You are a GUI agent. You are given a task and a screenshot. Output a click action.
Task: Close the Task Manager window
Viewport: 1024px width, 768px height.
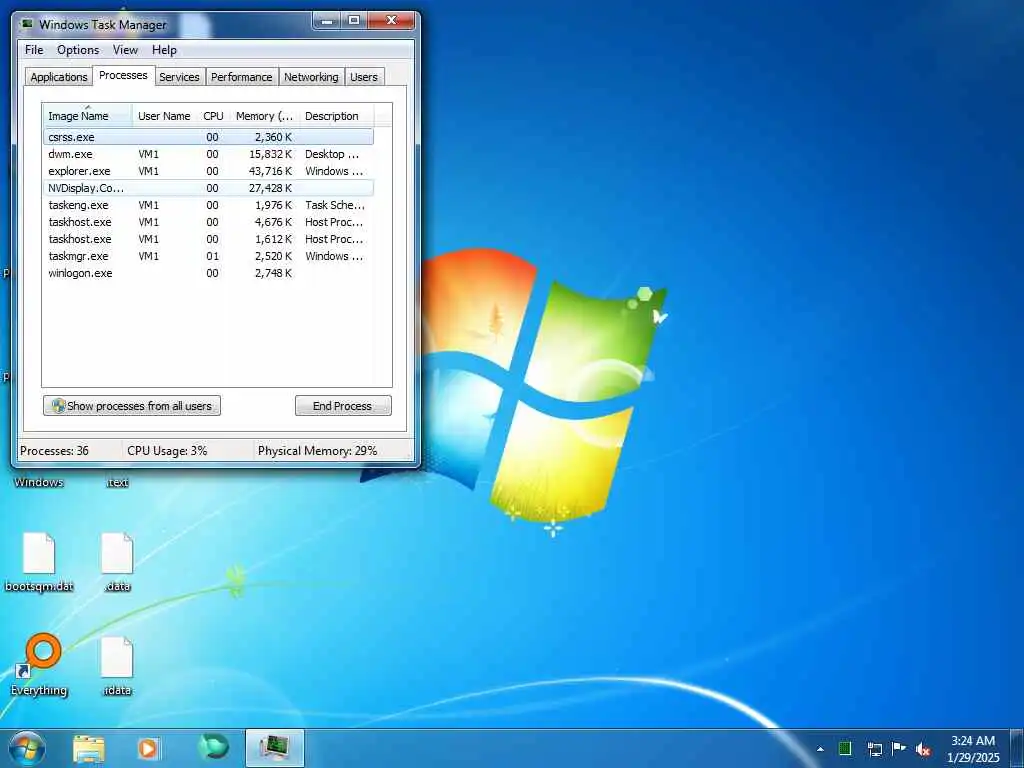[391, 21]
